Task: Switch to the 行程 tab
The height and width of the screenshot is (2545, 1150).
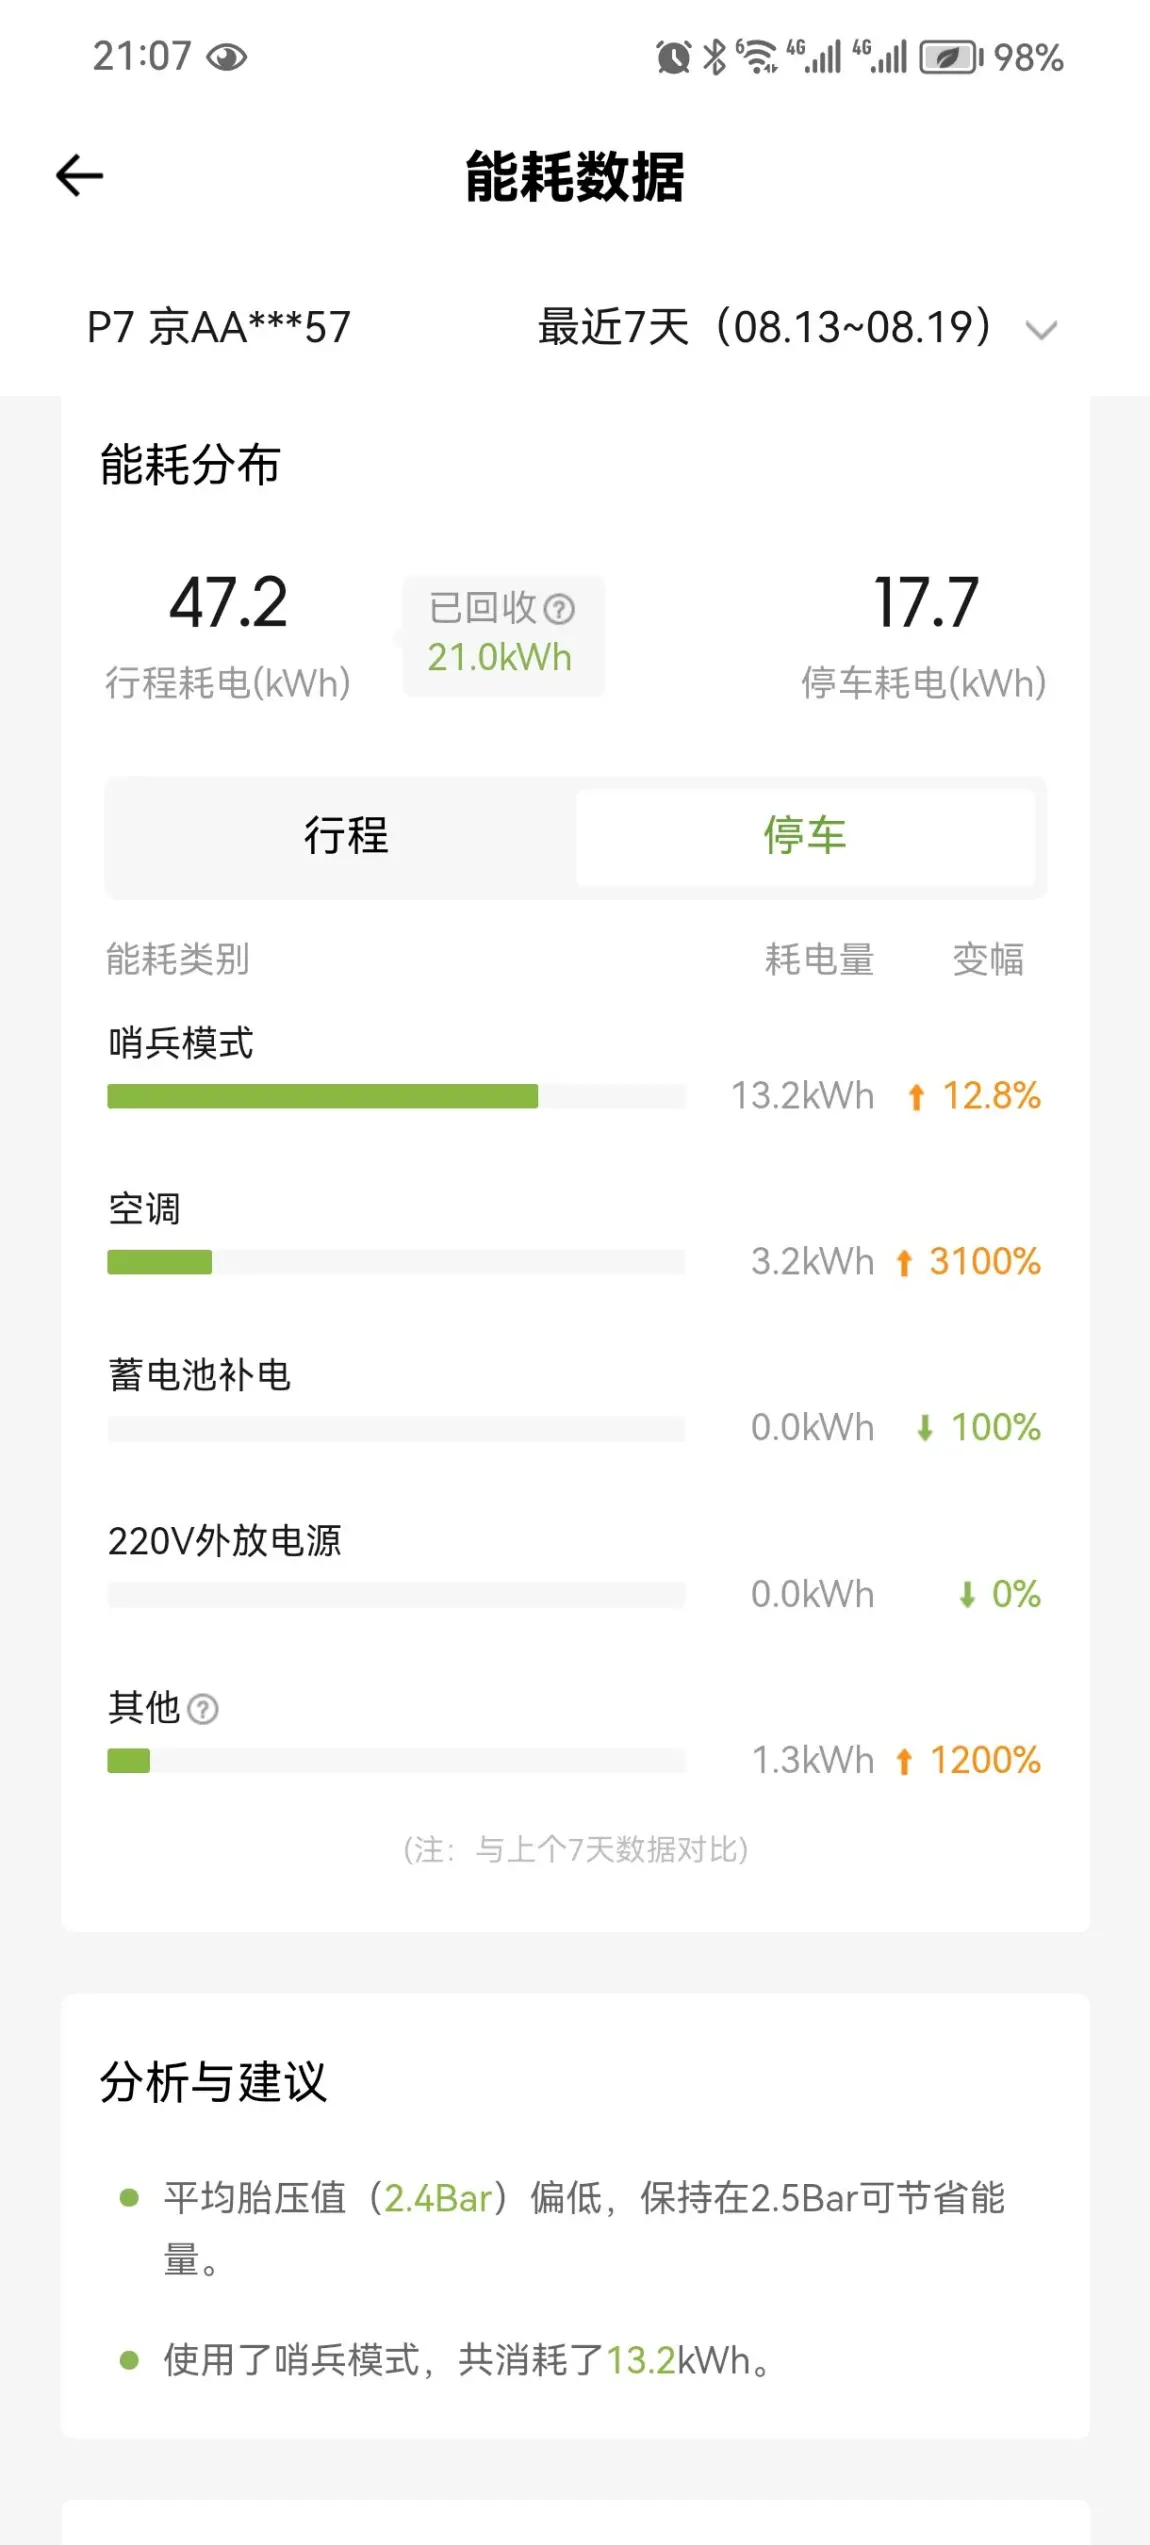Action: point(345,836)
